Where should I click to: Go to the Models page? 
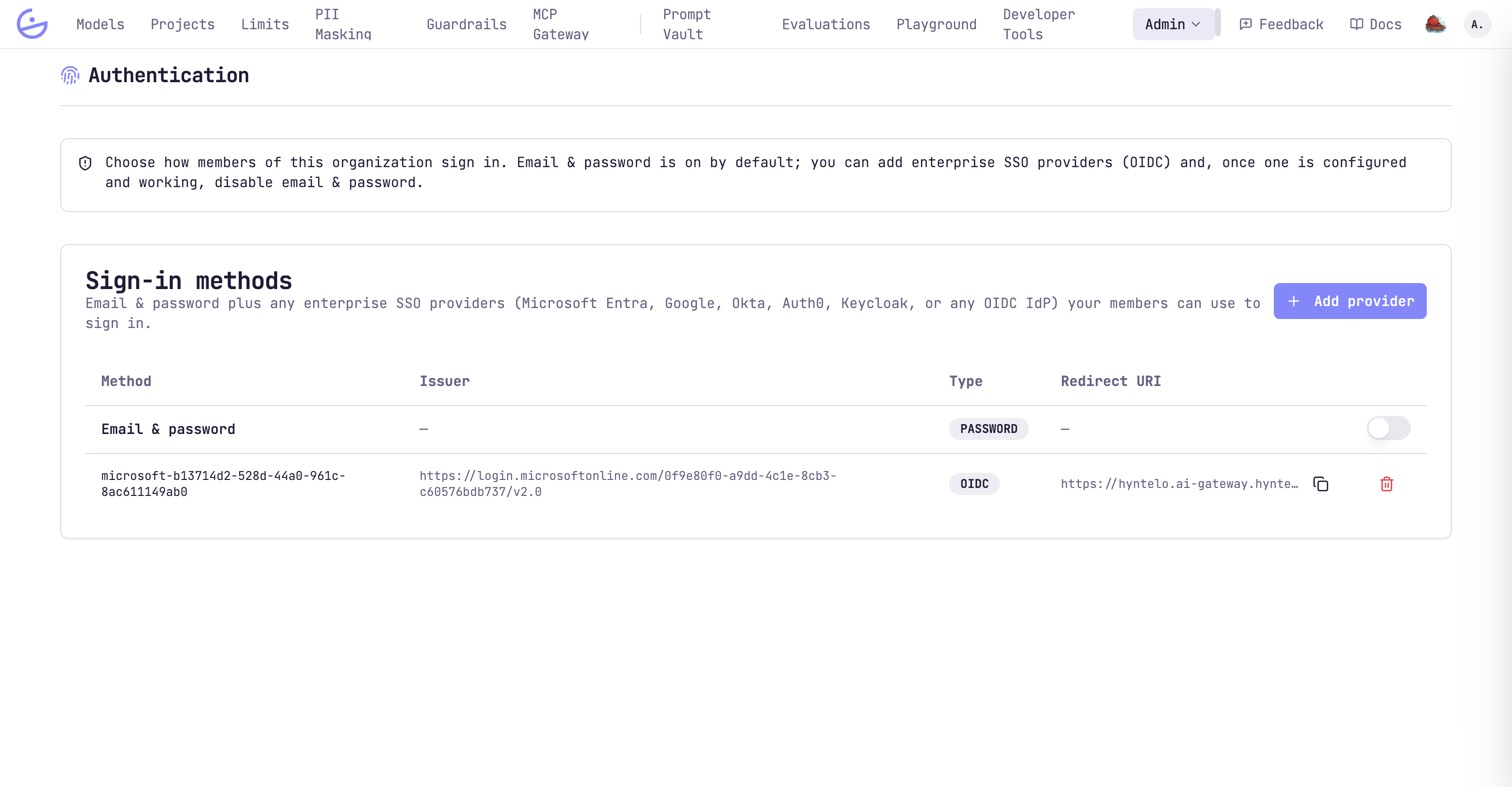(101, 24)
